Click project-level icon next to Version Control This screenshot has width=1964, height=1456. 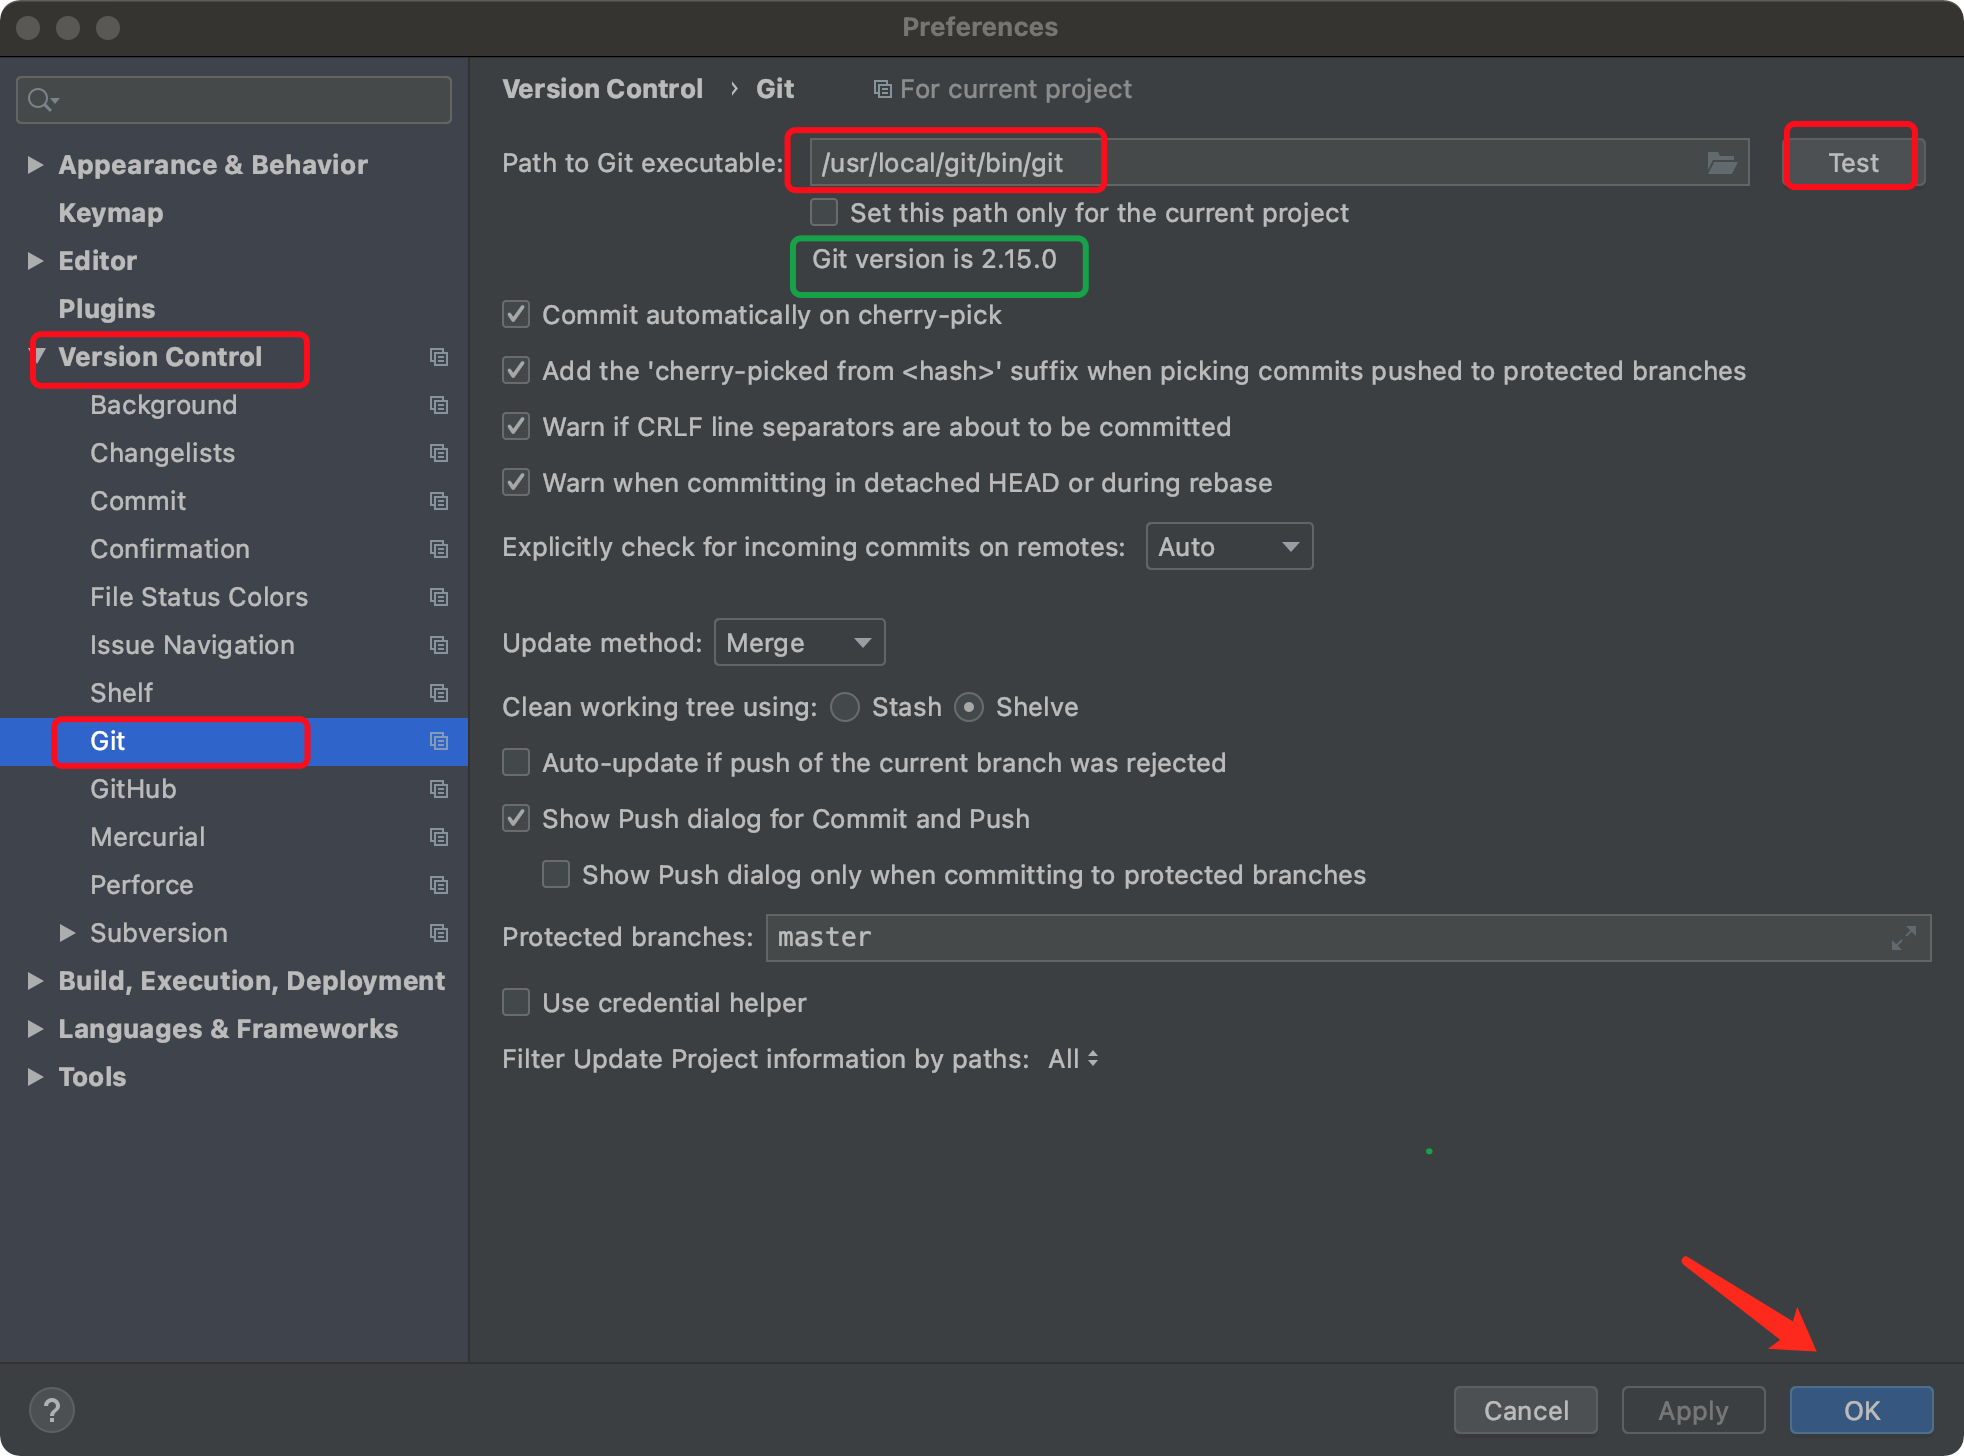click(438, 357)
